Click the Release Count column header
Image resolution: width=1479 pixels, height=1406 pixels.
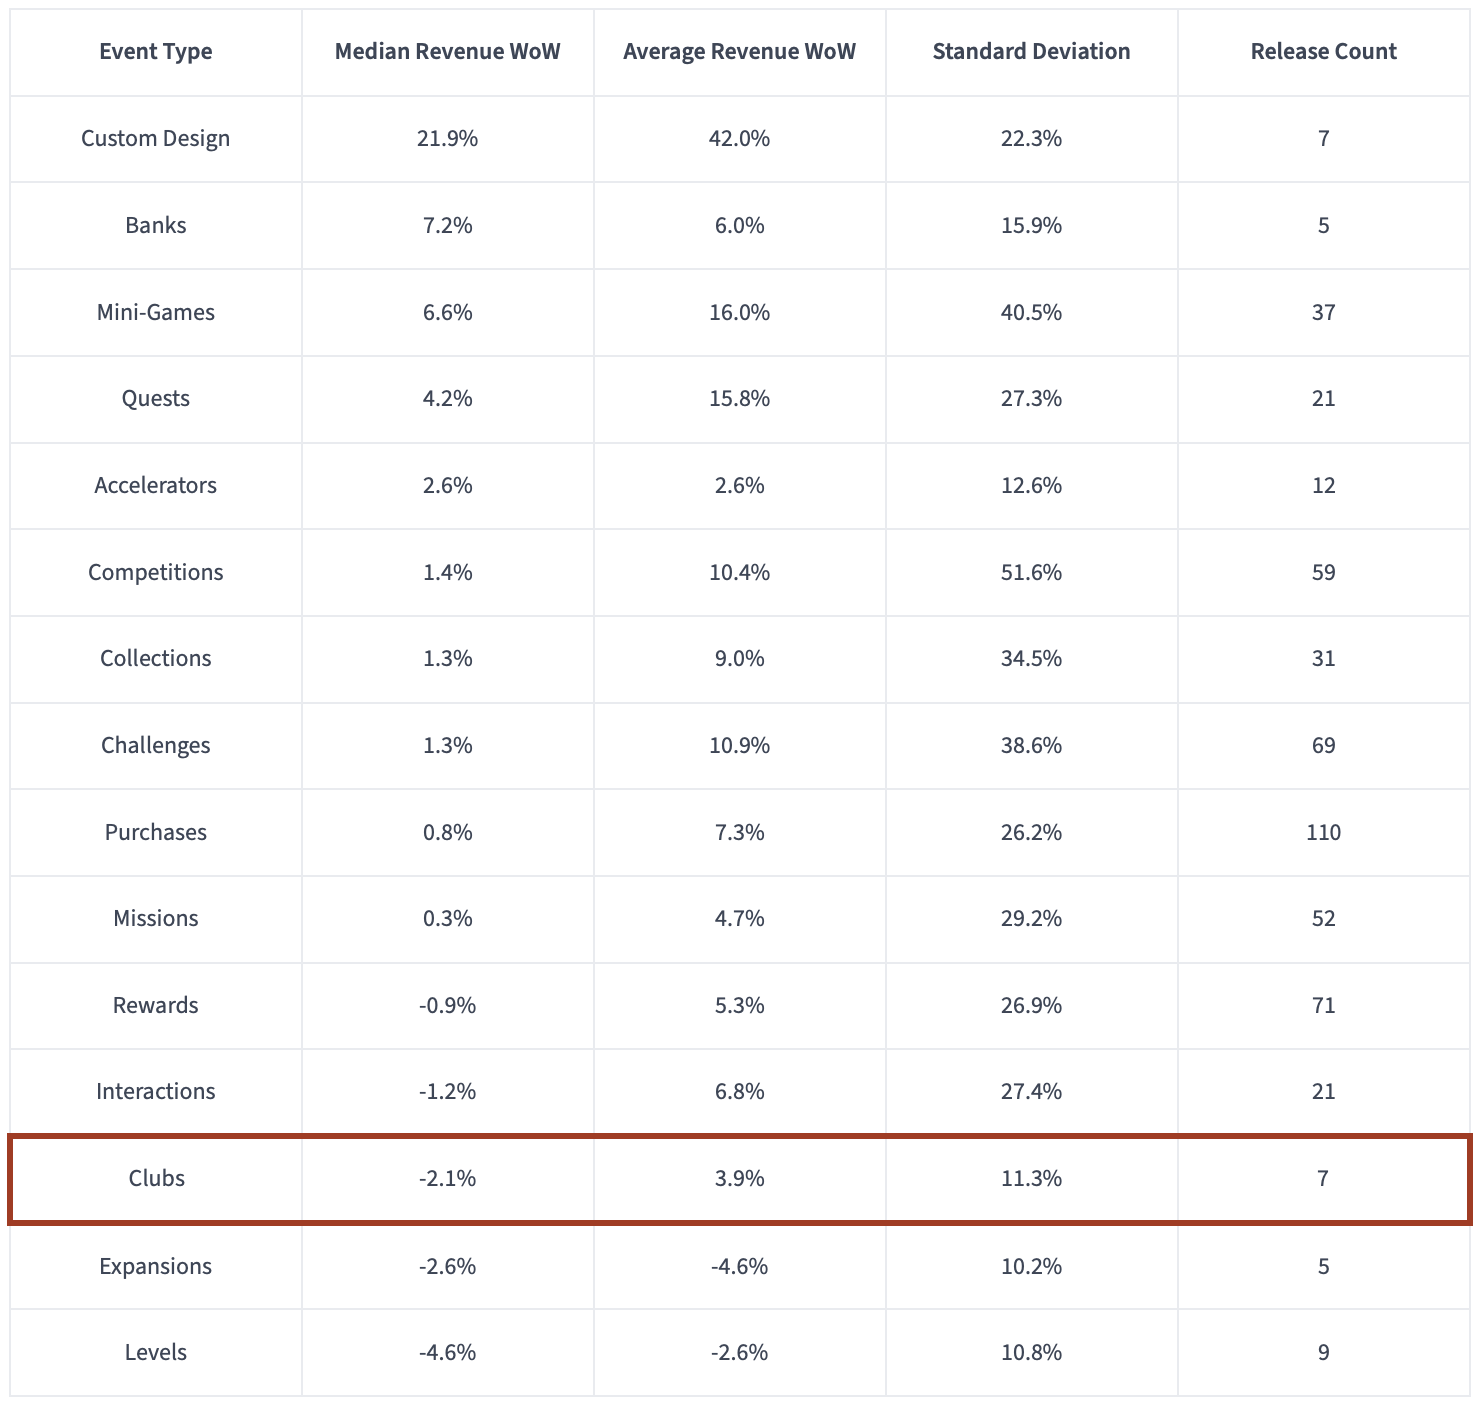click(1324, 52)
